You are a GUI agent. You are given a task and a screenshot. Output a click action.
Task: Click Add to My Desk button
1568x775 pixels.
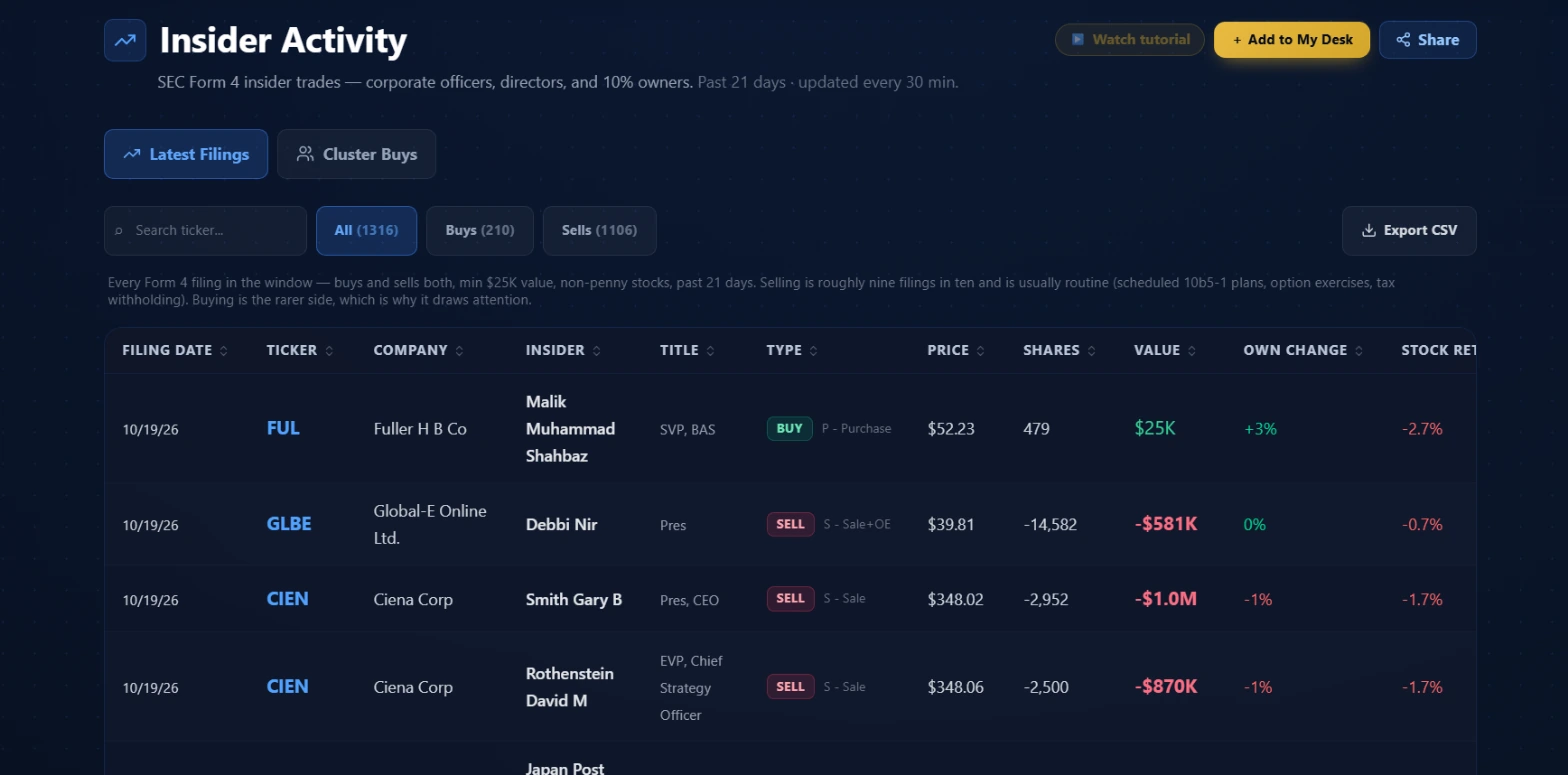(1292, 40)
